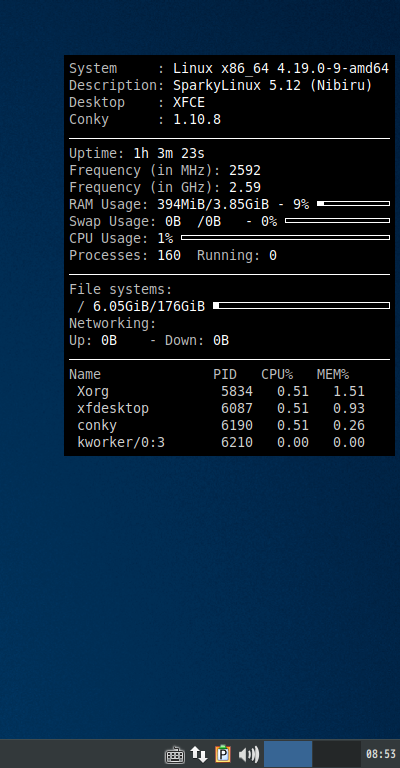Click the 'File systems:' heading
Screen dimensions: 400x768
point(121,289)
